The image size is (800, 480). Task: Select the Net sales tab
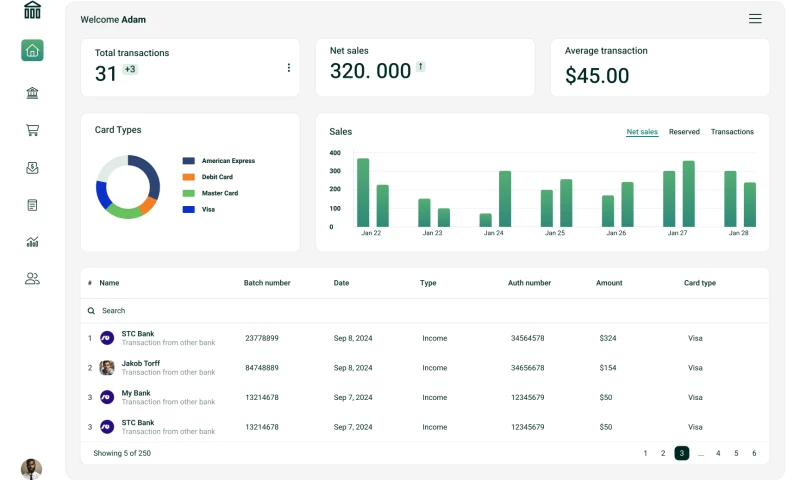coord(642,132)
